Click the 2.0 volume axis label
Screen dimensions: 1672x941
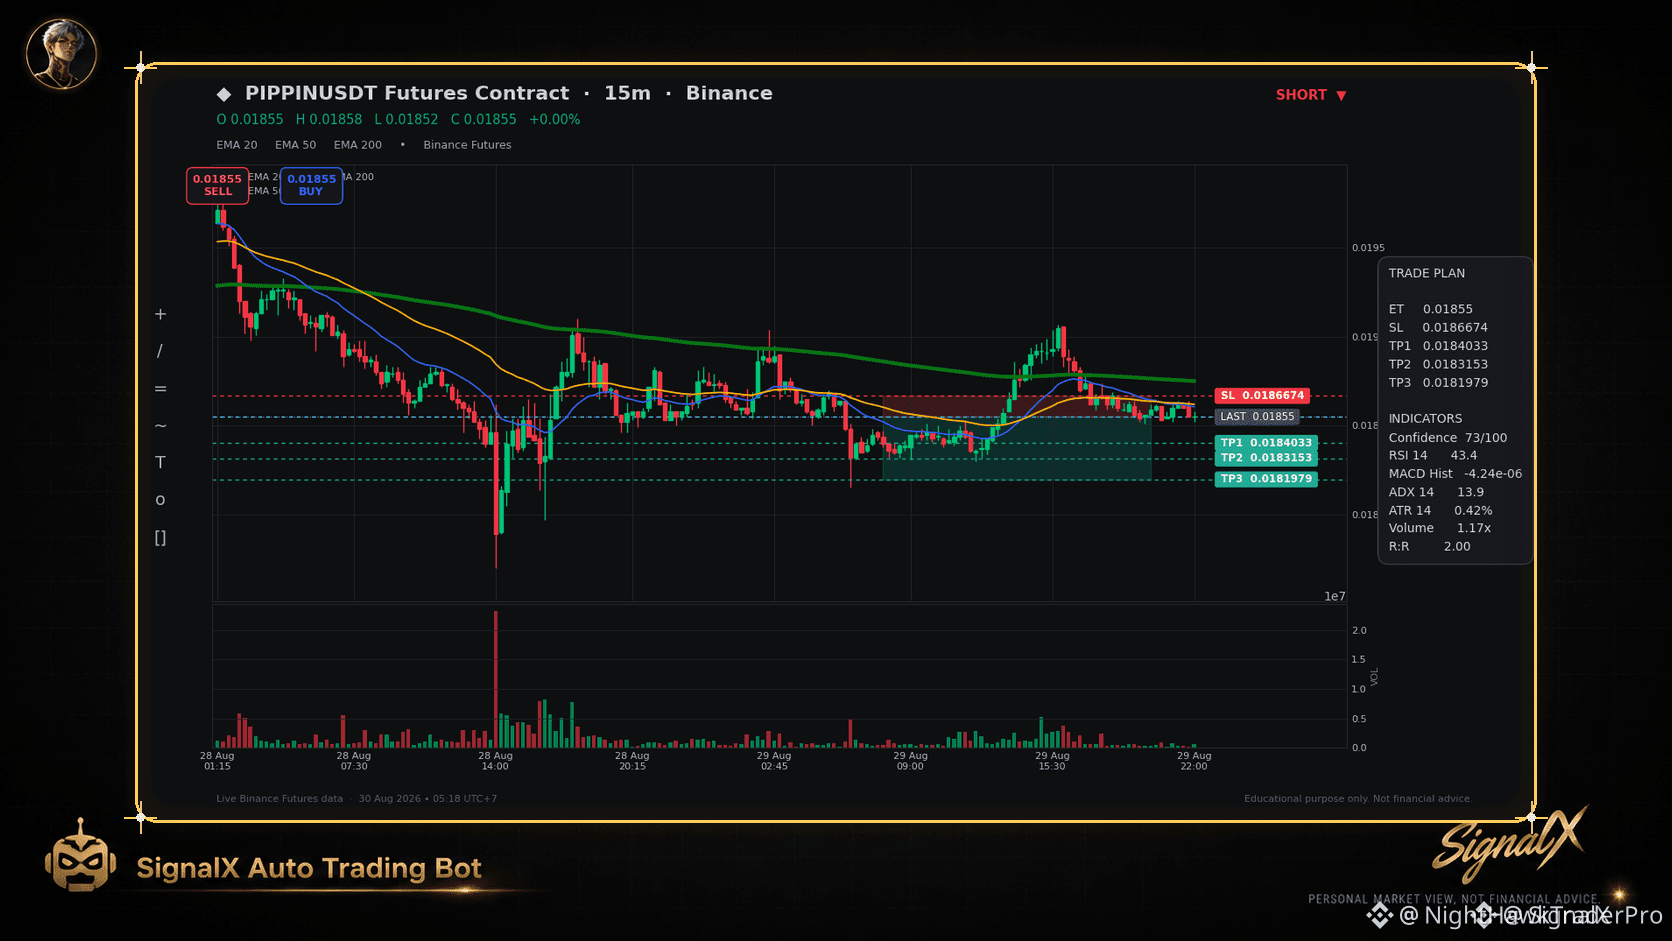tap(1359, 631)
